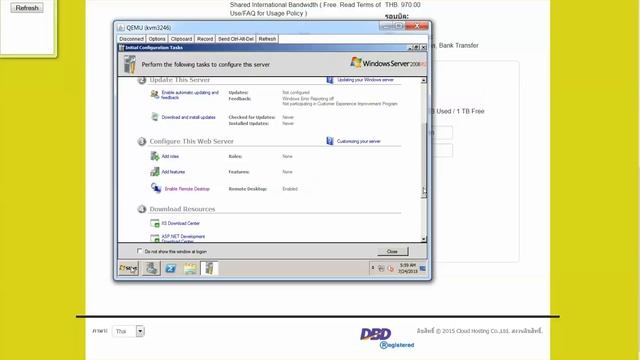Open Clipboard in the QEMU toolbar
Viewport: 640px width, 360px height.
pos(181,39)
